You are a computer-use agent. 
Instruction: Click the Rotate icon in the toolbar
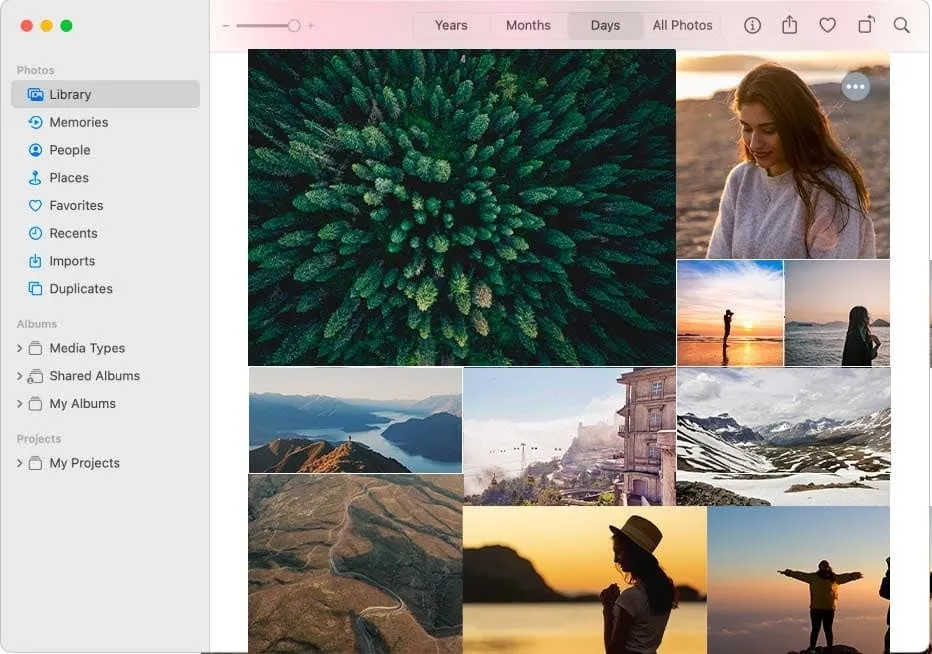(x=866, y=26)
